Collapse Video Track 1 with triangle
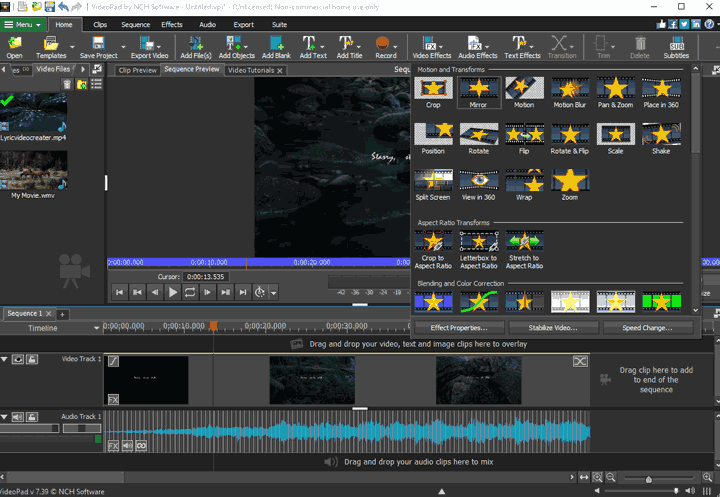The height and width of the screenshot is (497, 720). [6, 359]
